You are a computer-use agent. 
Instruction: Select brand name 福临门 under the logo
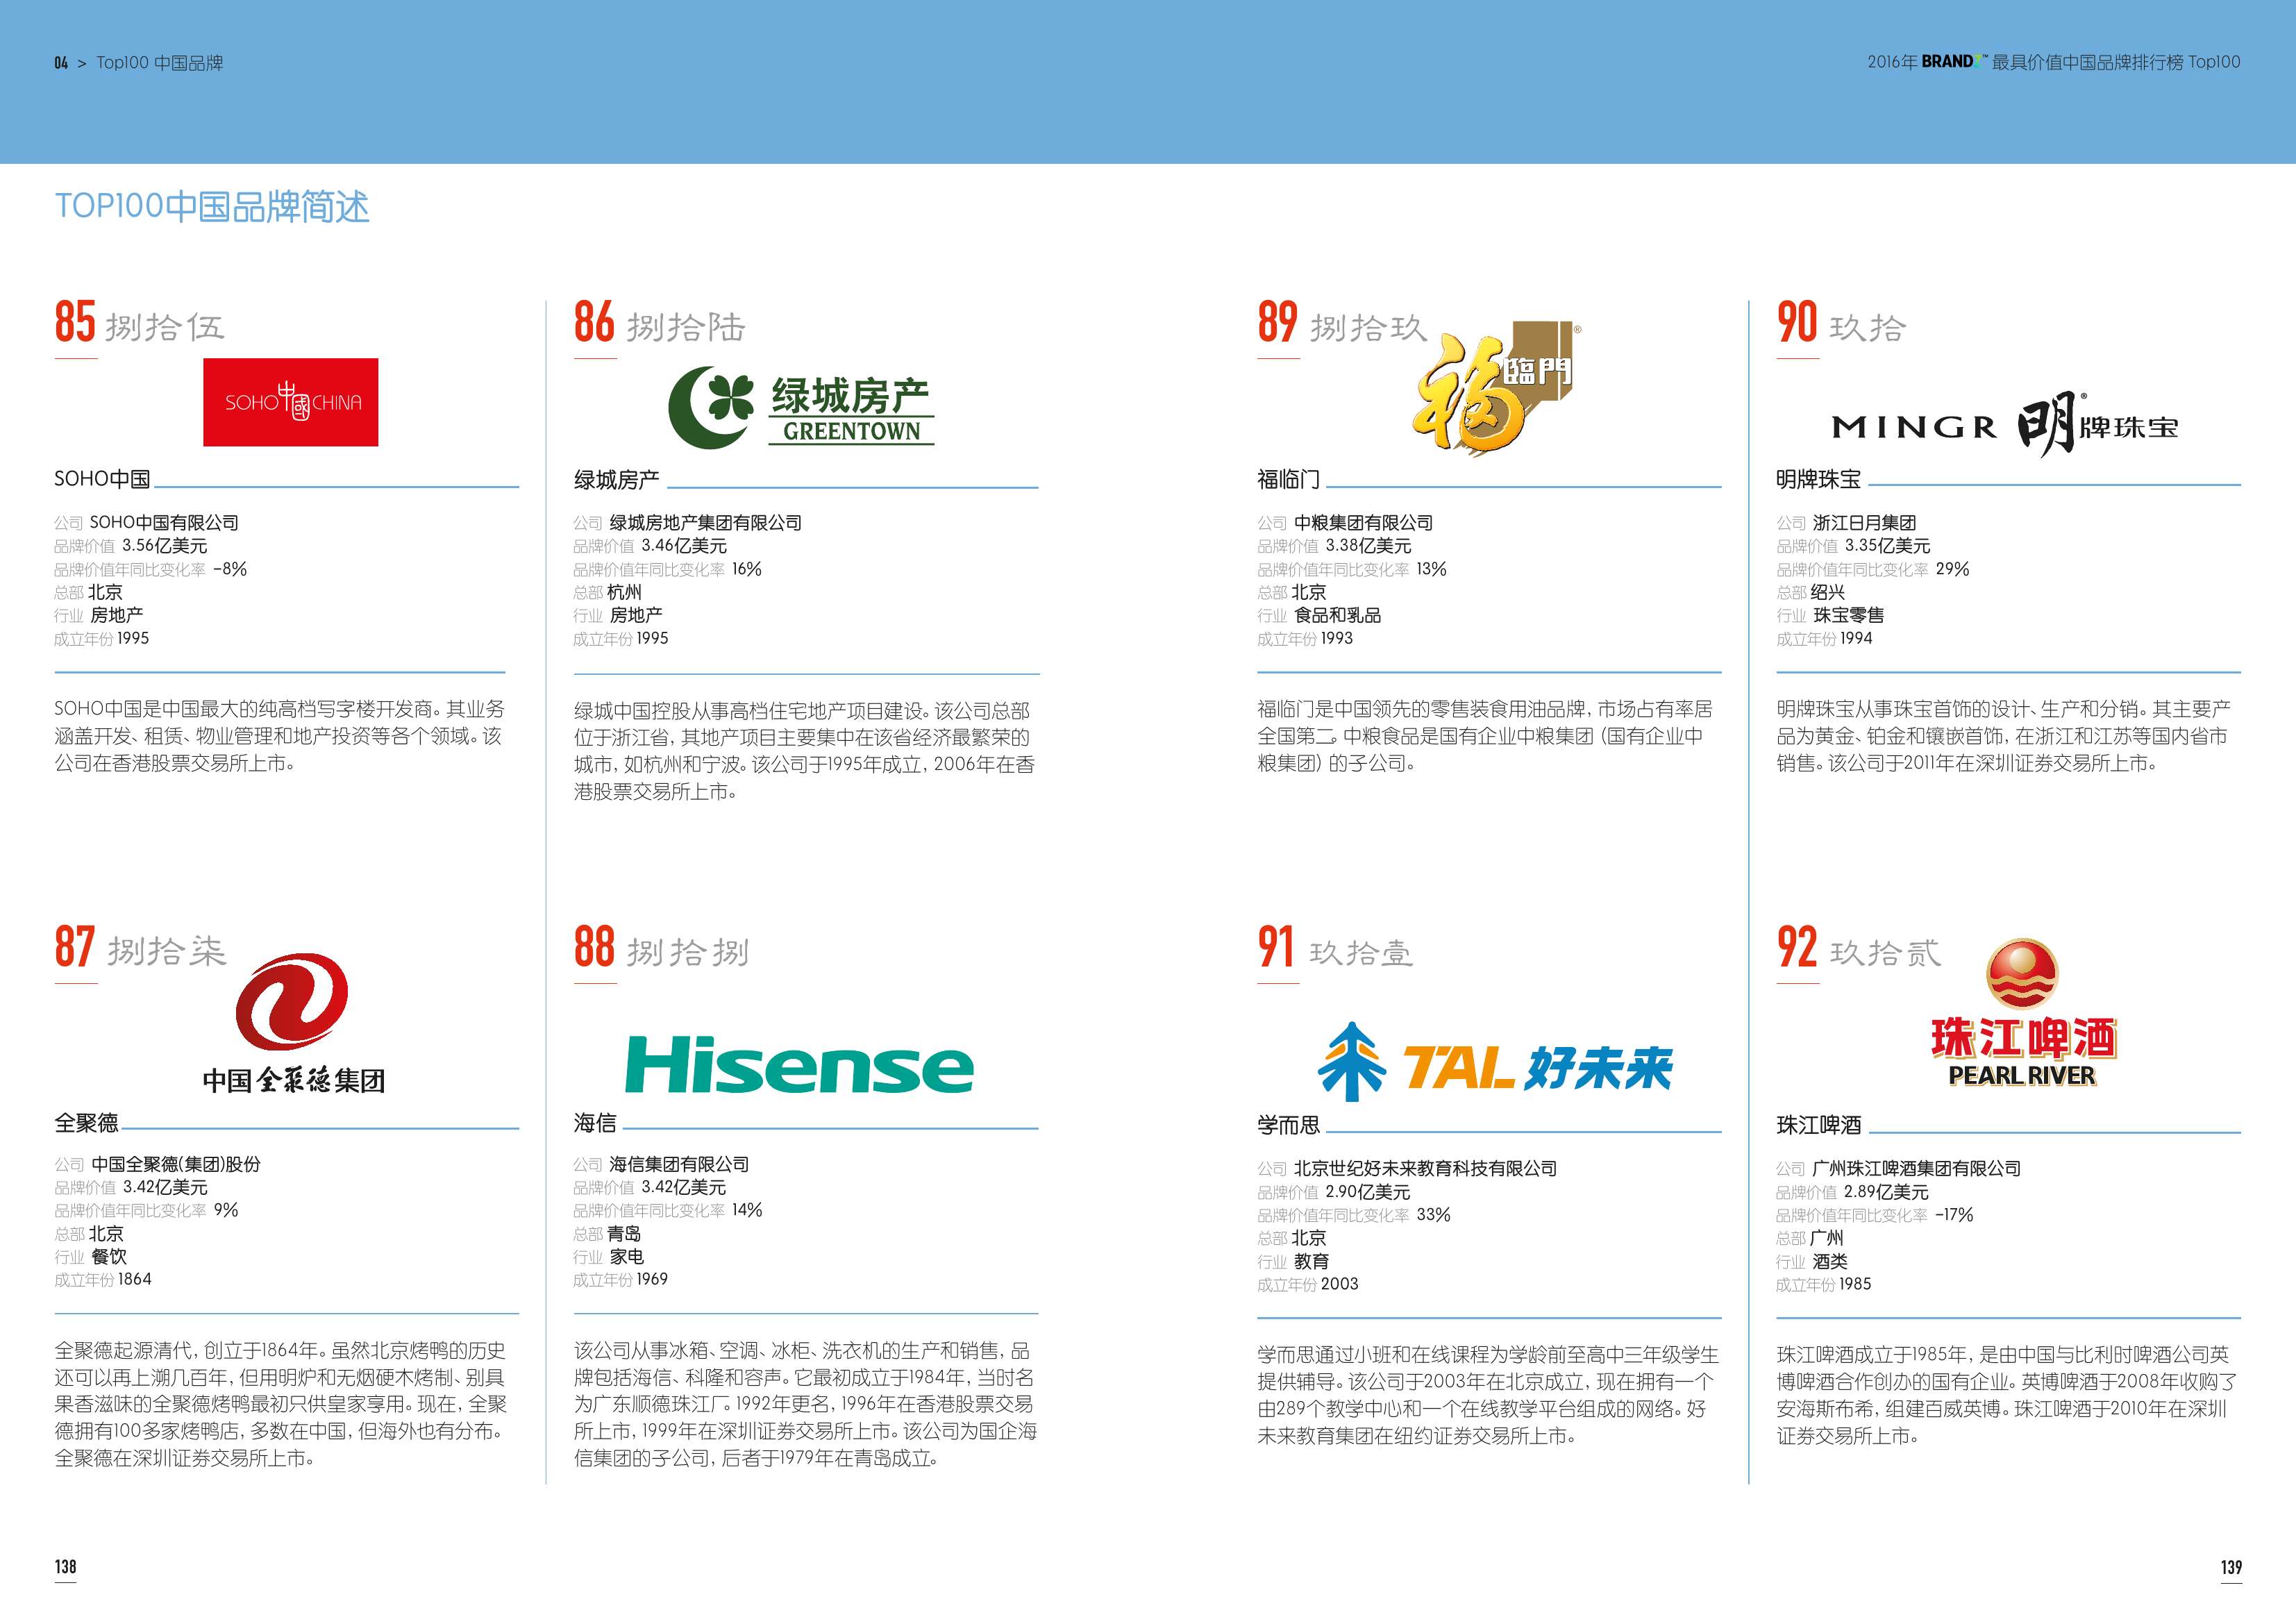1289,480
